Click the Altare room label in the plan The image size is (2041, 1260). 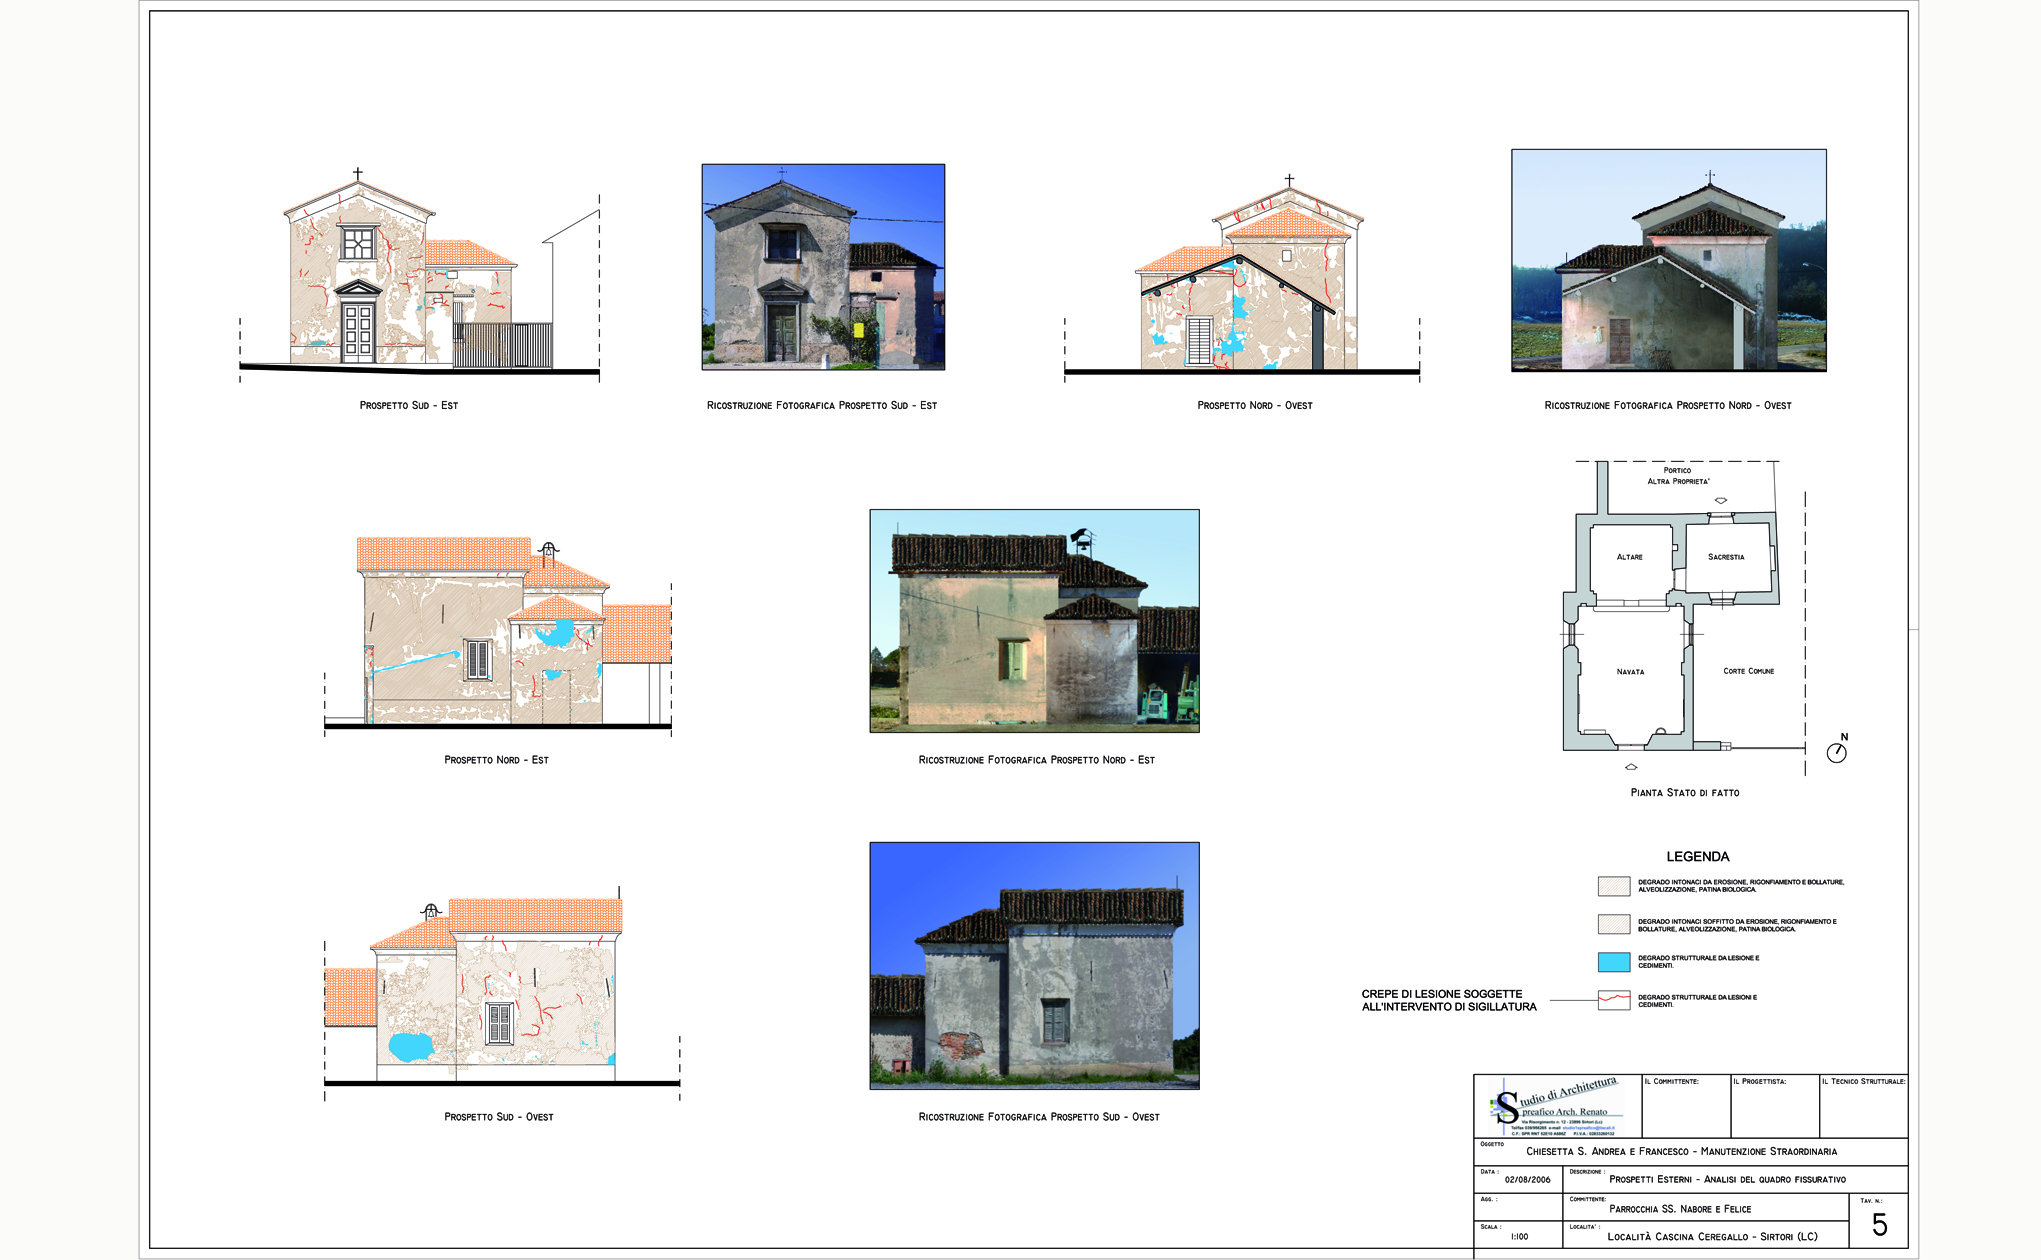(1629, 557)
